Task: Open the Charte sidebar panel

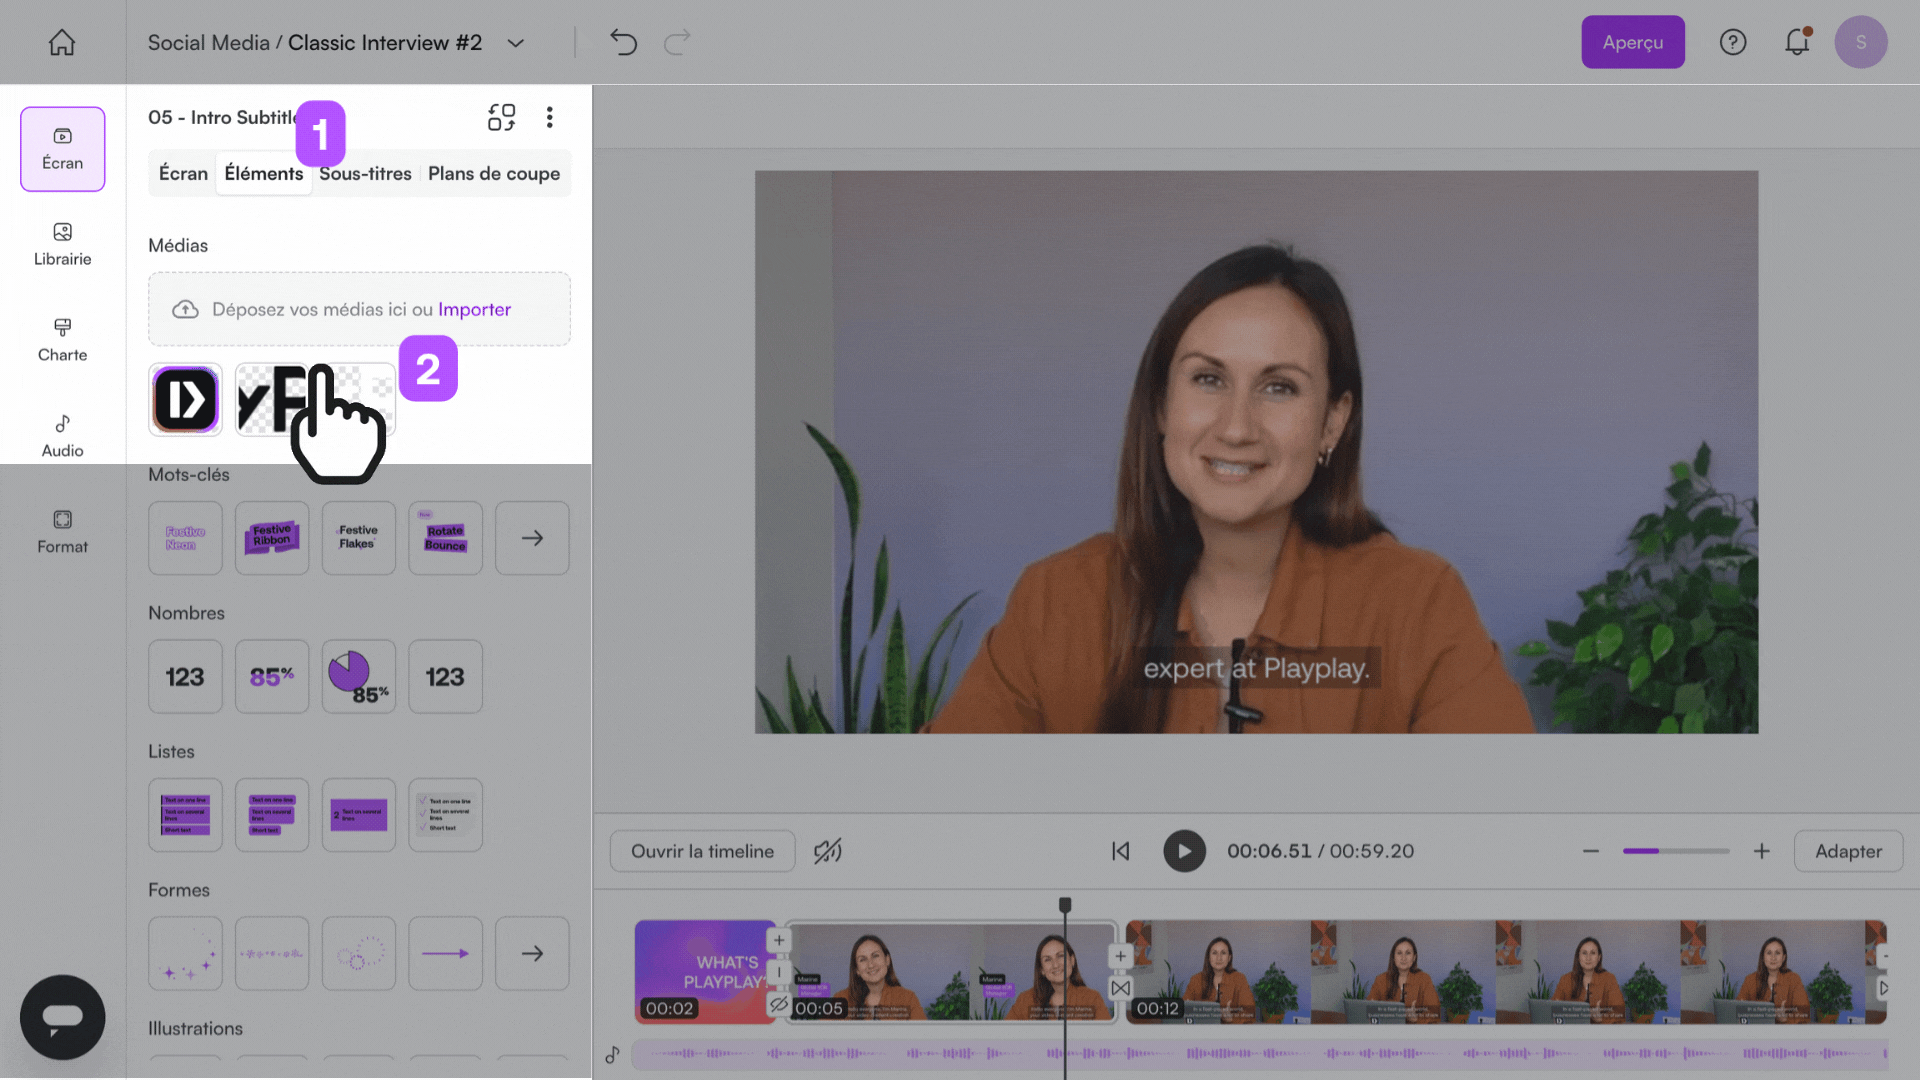Action: pyautogui.click(x=62, y=340)
